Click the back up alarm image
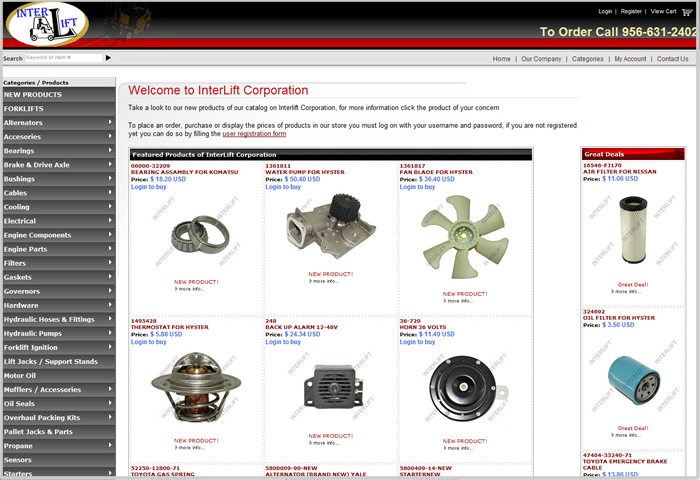Viewport: 700px width, 480px height. pyautogui.click(x=331, y=387)
